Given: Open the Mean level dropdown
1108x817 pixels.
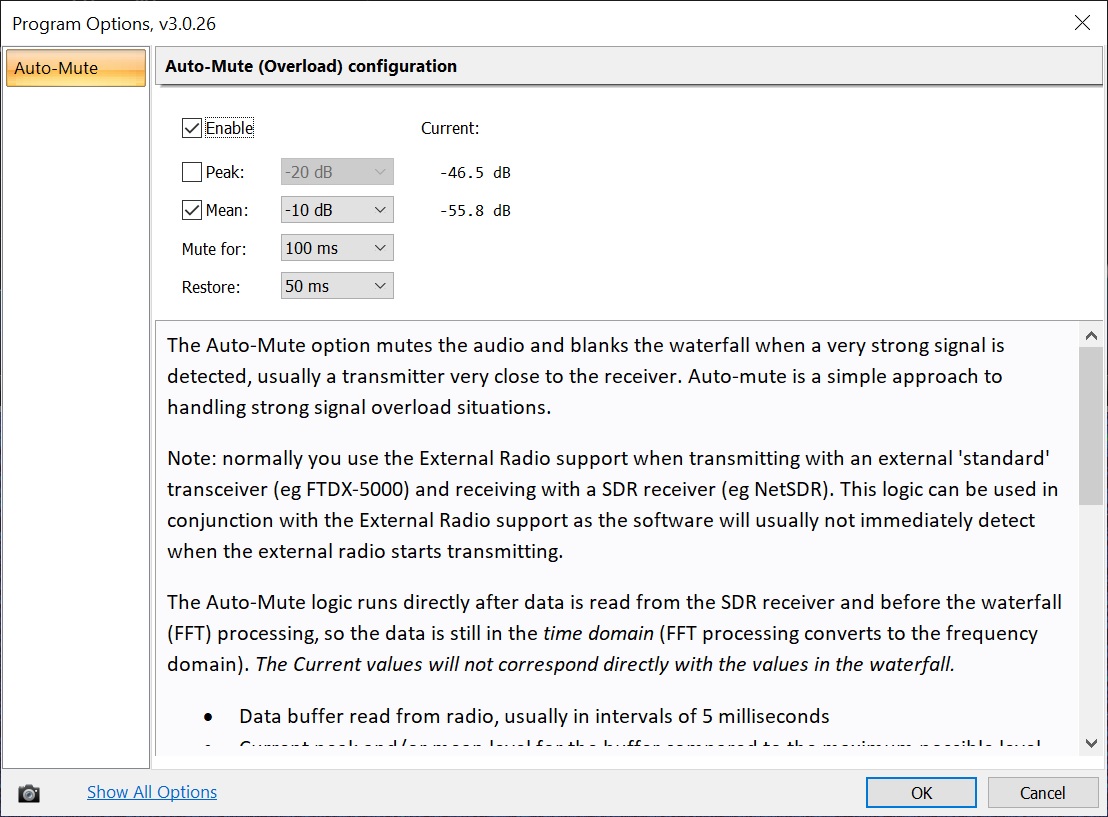Looking at the screenshot, I should (337, 210).
